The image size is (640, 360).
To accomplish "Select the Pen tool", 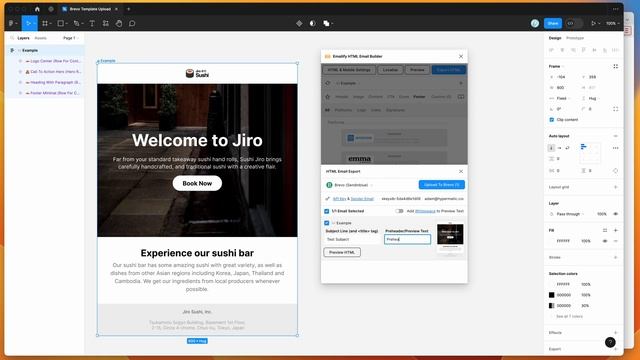I will click(76, 23).
